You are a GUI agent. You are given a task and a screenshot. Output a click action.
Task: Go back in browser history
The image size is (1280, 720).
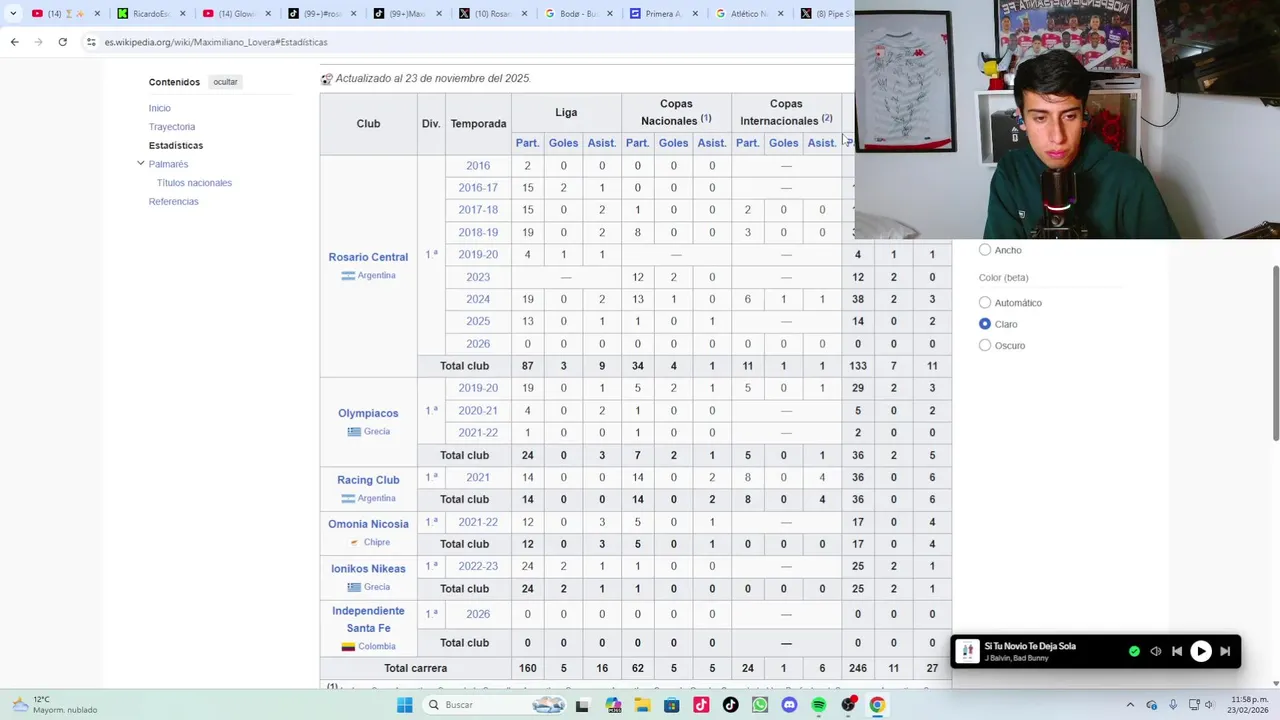[x=14, y=42]
